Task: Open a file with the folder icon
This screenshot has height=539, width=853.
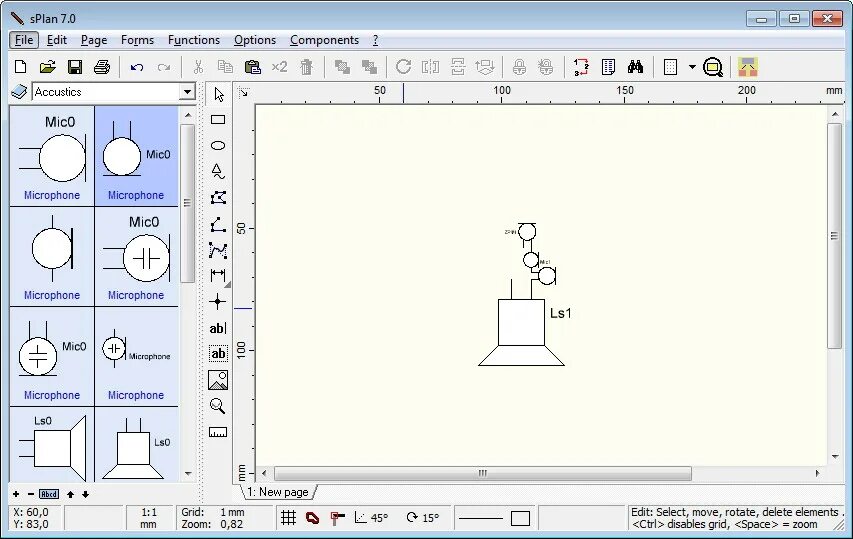Action: [x=48, y=67]
